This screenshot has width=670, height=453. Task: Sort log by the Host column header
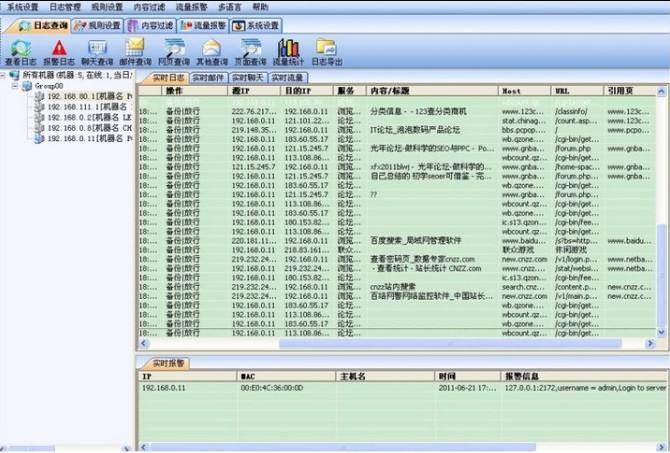point(524,91)
